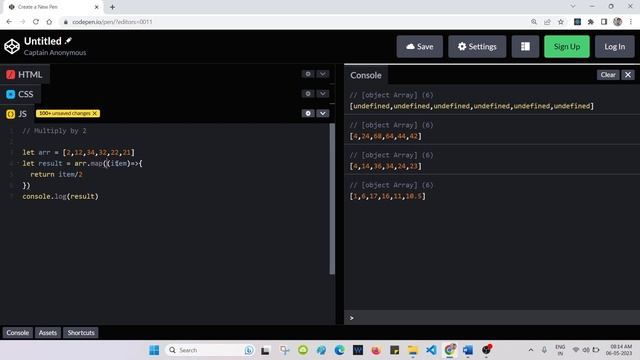Image resolution: width=640 pixels, height=360 pixels.
Task: Switch to Chrome in taskbar
Action: point(450,350)
